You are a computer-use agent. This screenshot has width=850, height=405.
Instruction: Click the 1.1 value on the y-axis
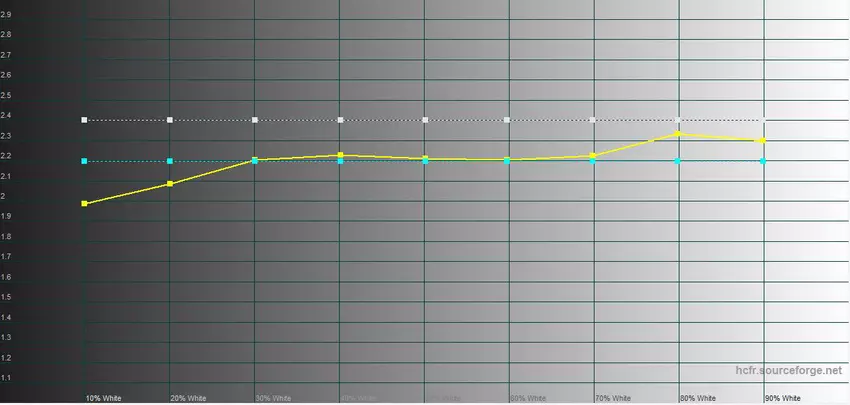7,378
